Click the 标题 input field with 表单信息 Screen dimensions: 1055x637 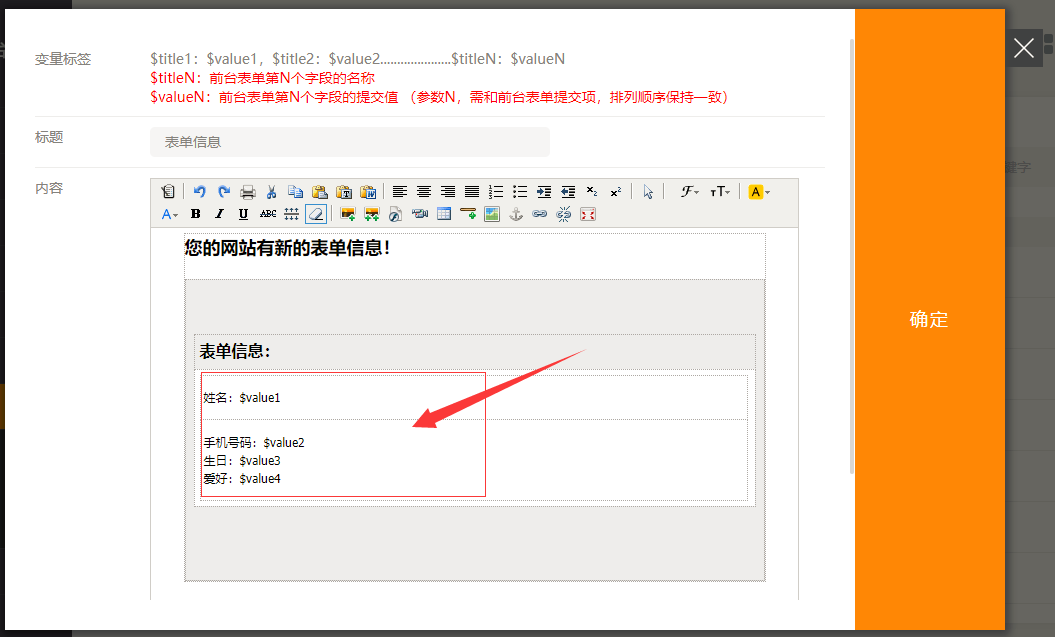pyautogui.click(x=349, y=142)
